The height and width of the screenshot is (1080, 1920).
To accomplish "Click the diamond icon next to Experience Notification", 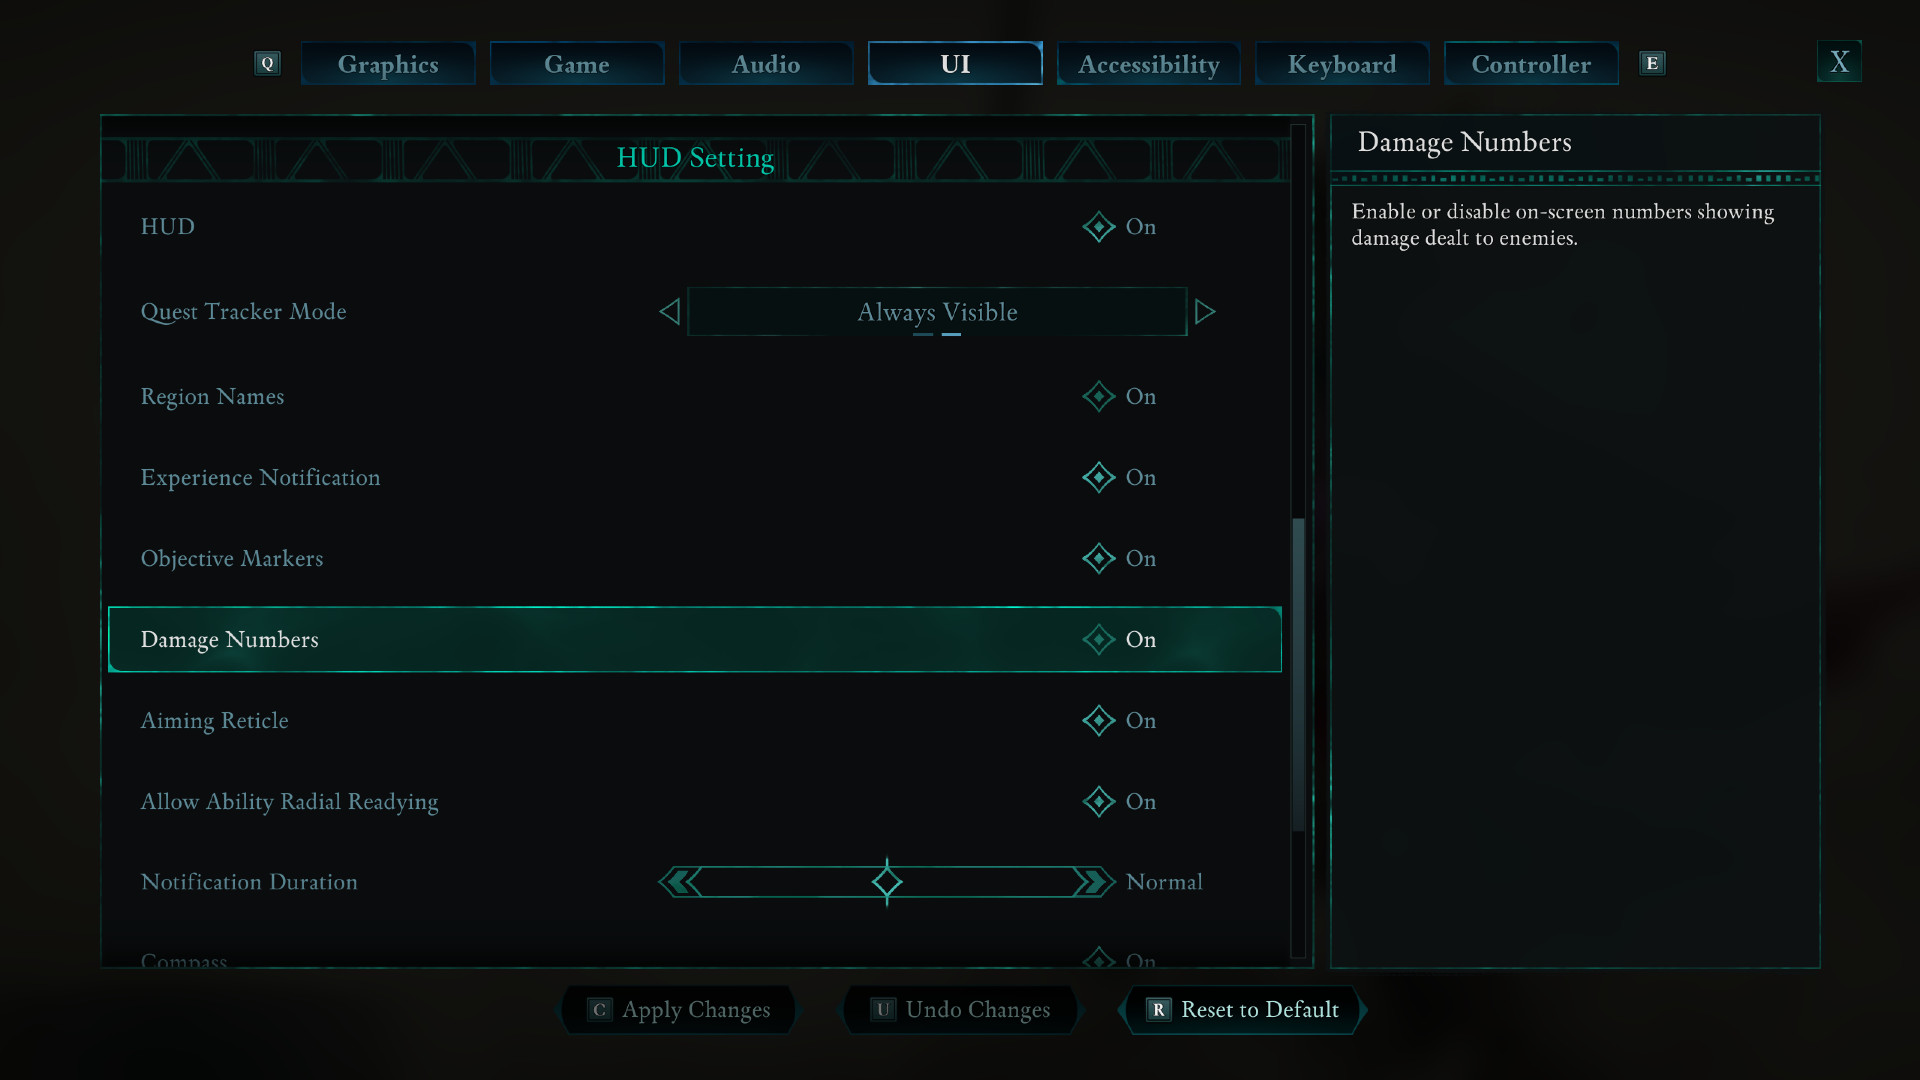I will (1097, 476).
